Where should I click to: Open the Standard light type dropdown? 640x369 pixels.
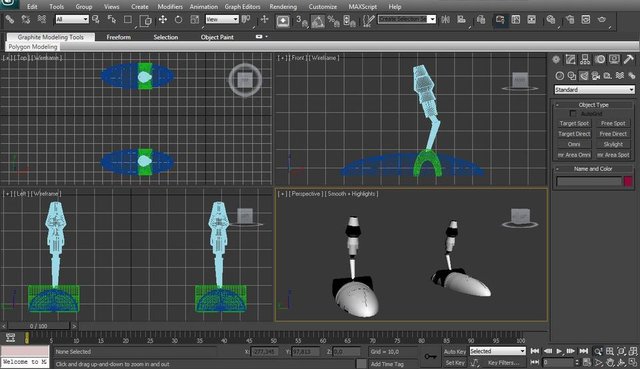[x=594, y=89]
